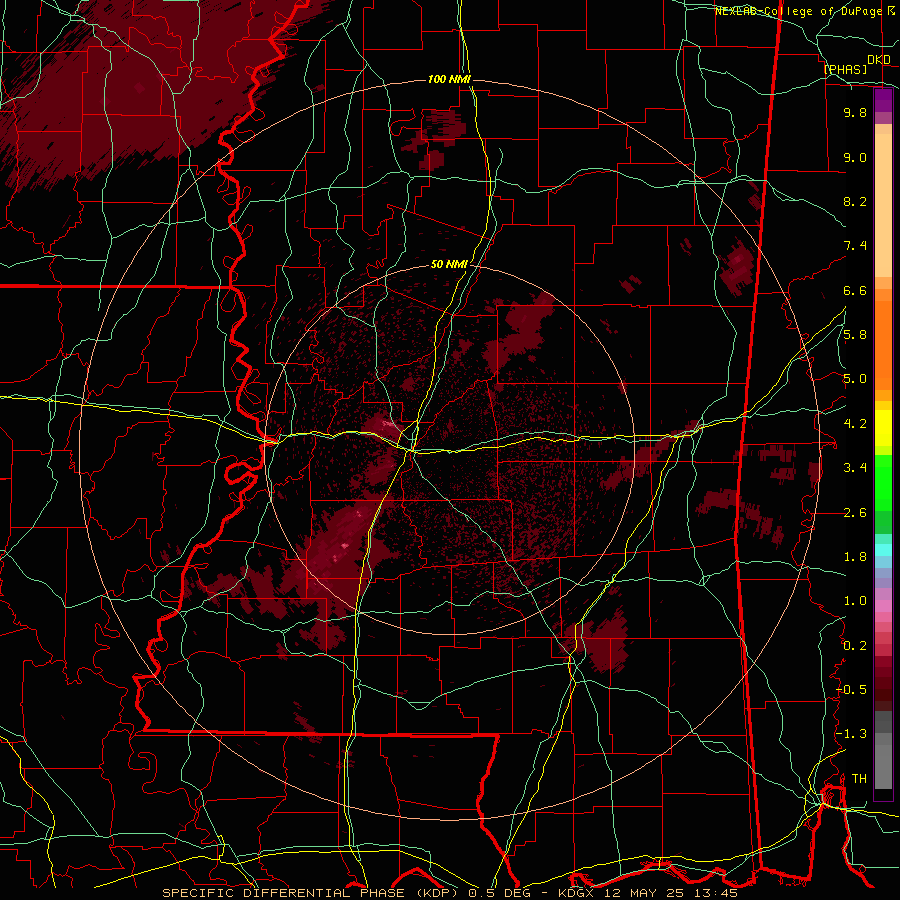Click the 9.0 legend value
The height and width of the screenshot is (900, 900).
coord(855,157)
